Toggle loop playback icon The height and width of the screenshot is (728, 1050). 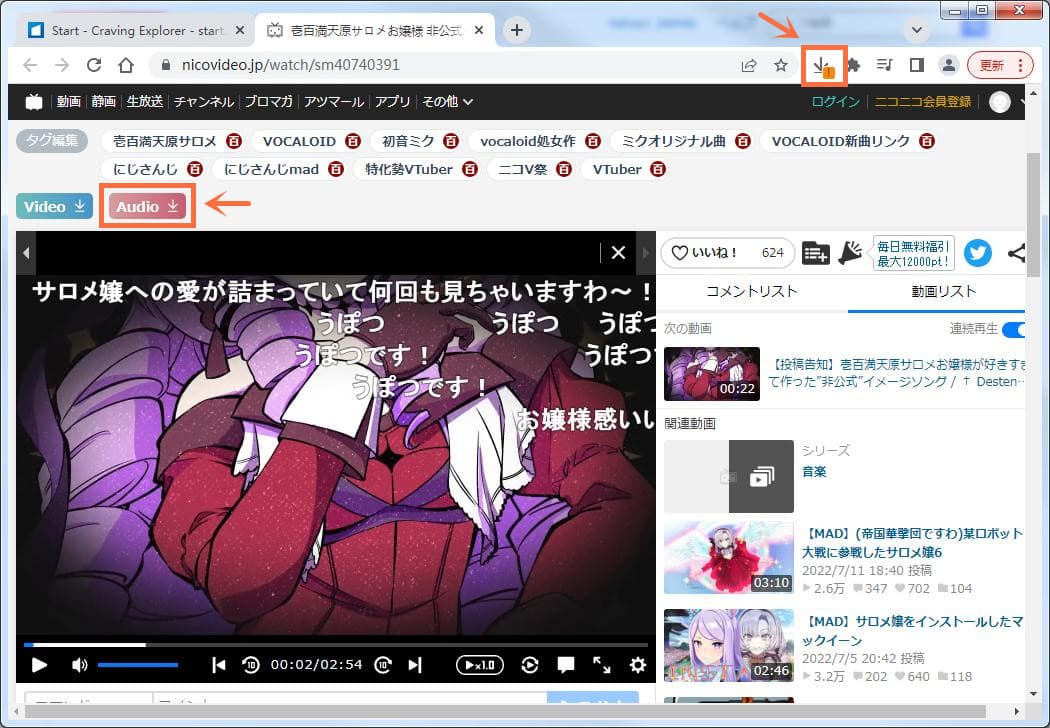(x=530, y=665)
